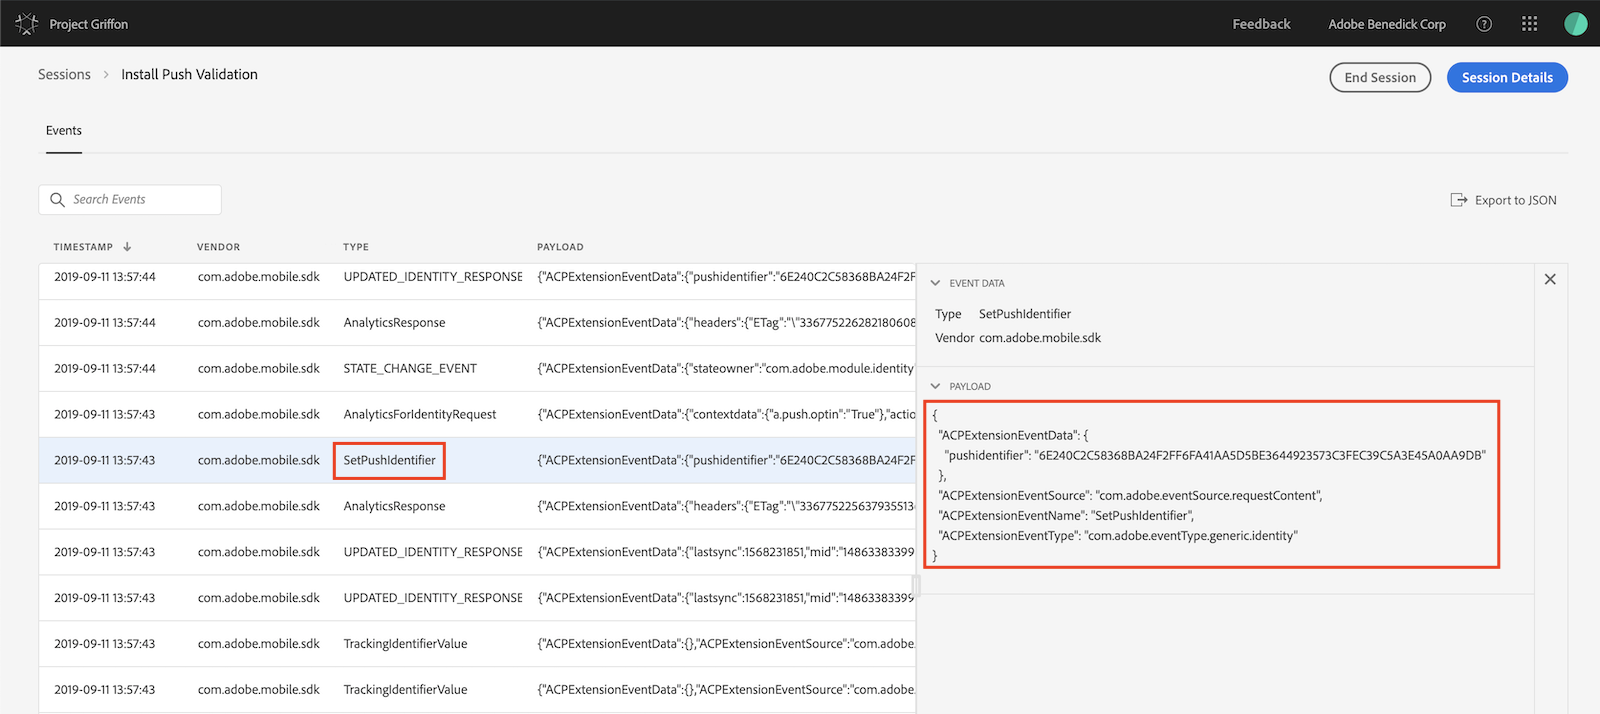Switch to the Events tab
The width and height of the screenshot is (1600, 714).
tap(64, 131)
